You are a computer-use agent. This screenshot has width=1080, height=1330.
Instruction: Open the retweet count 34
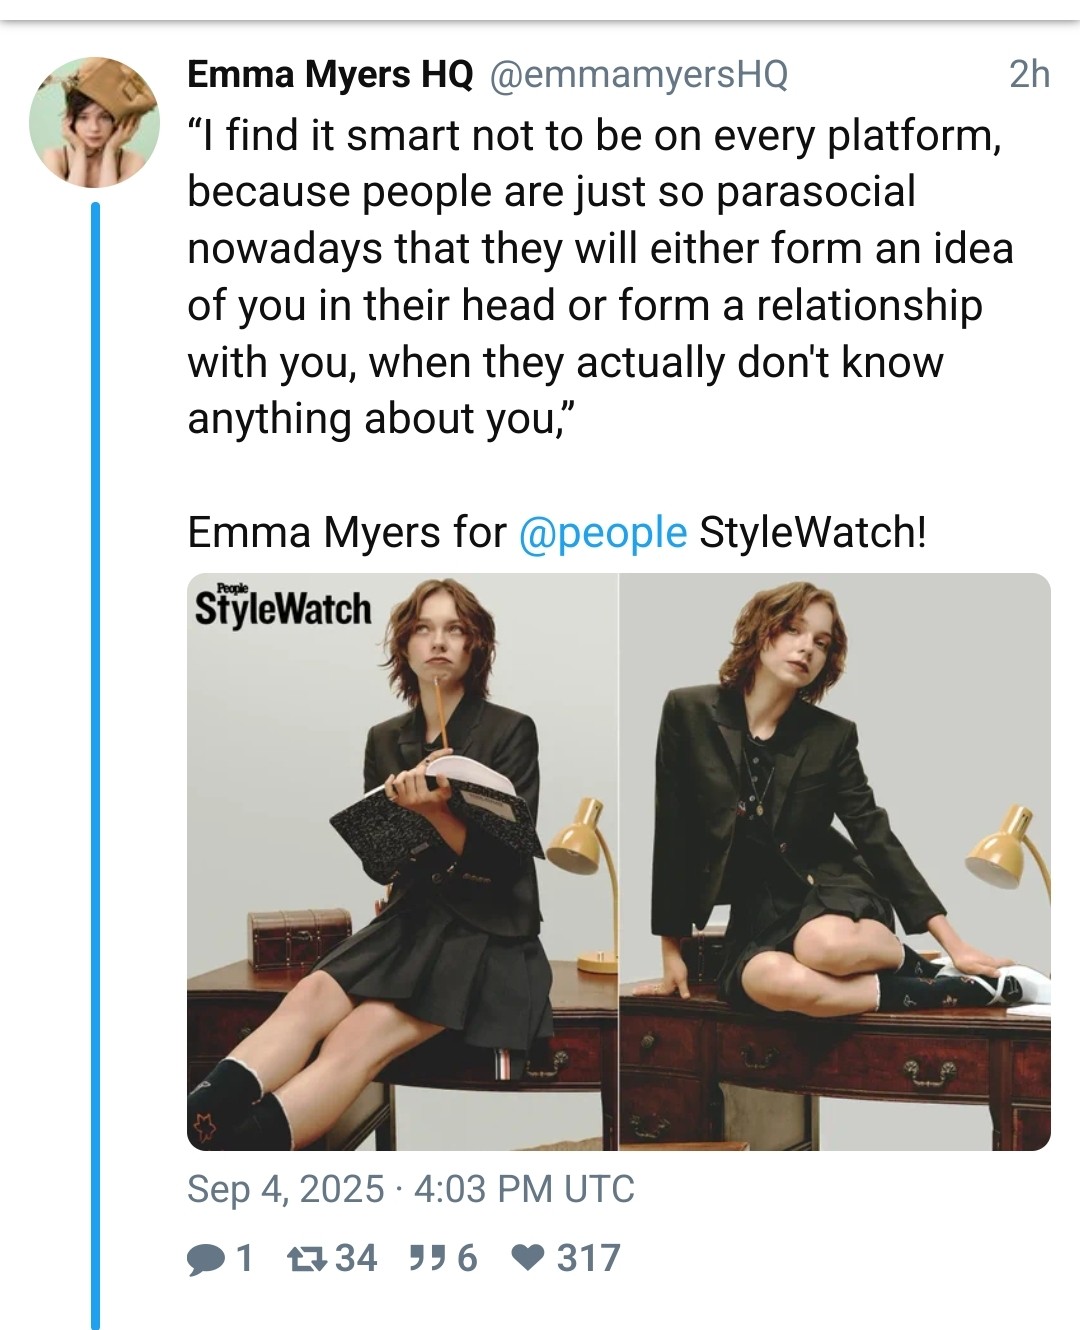356,1258
